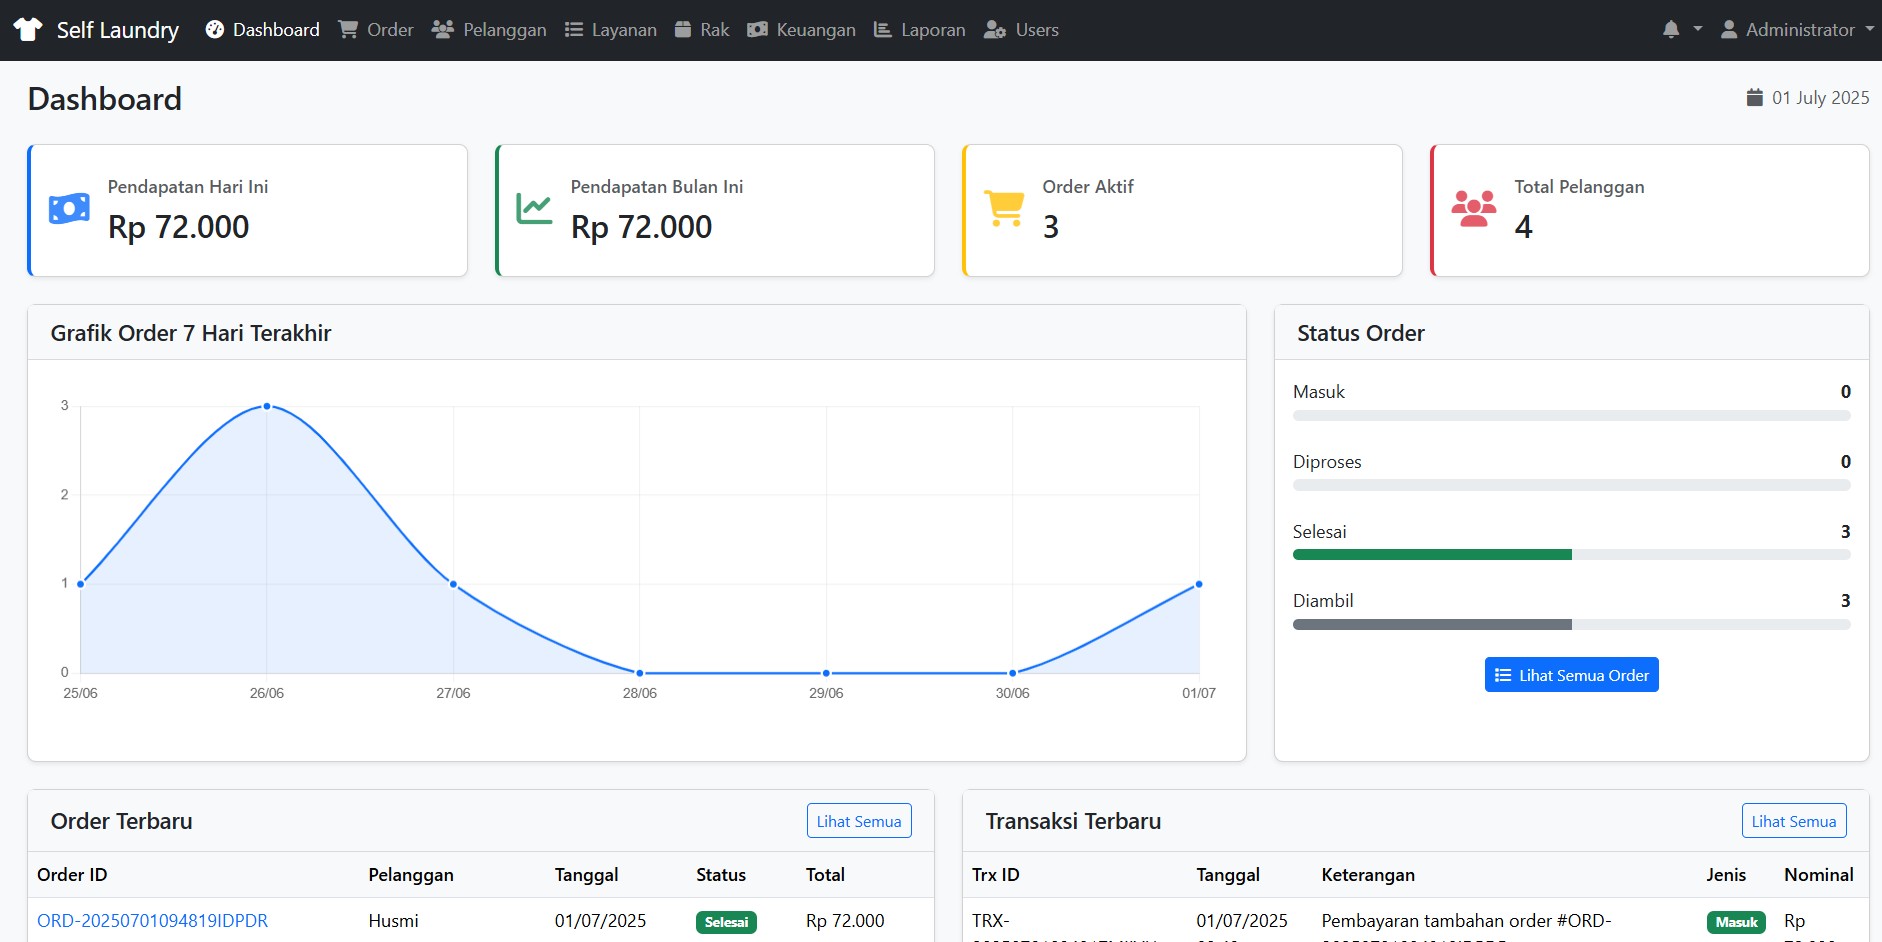Click the green chart icon in Pendapatan Bulan Ini
Screen dimensions: 1882x942
534,208
